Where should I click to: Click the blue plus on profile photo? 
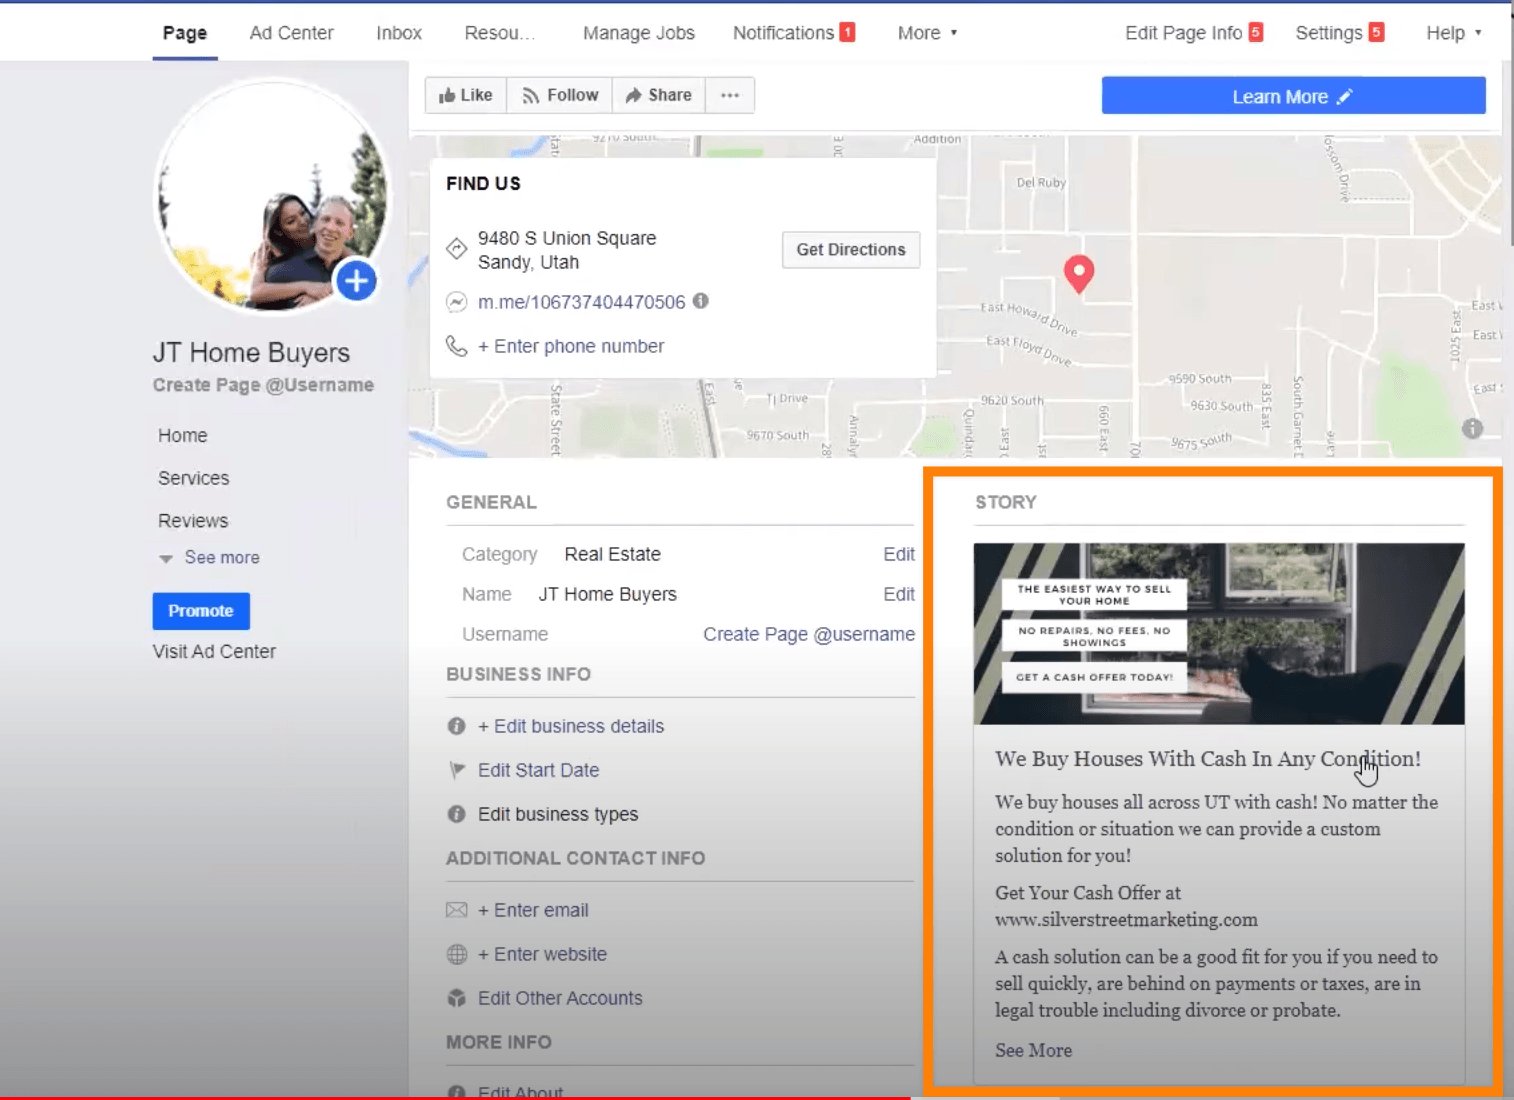(x=356, y=281)
